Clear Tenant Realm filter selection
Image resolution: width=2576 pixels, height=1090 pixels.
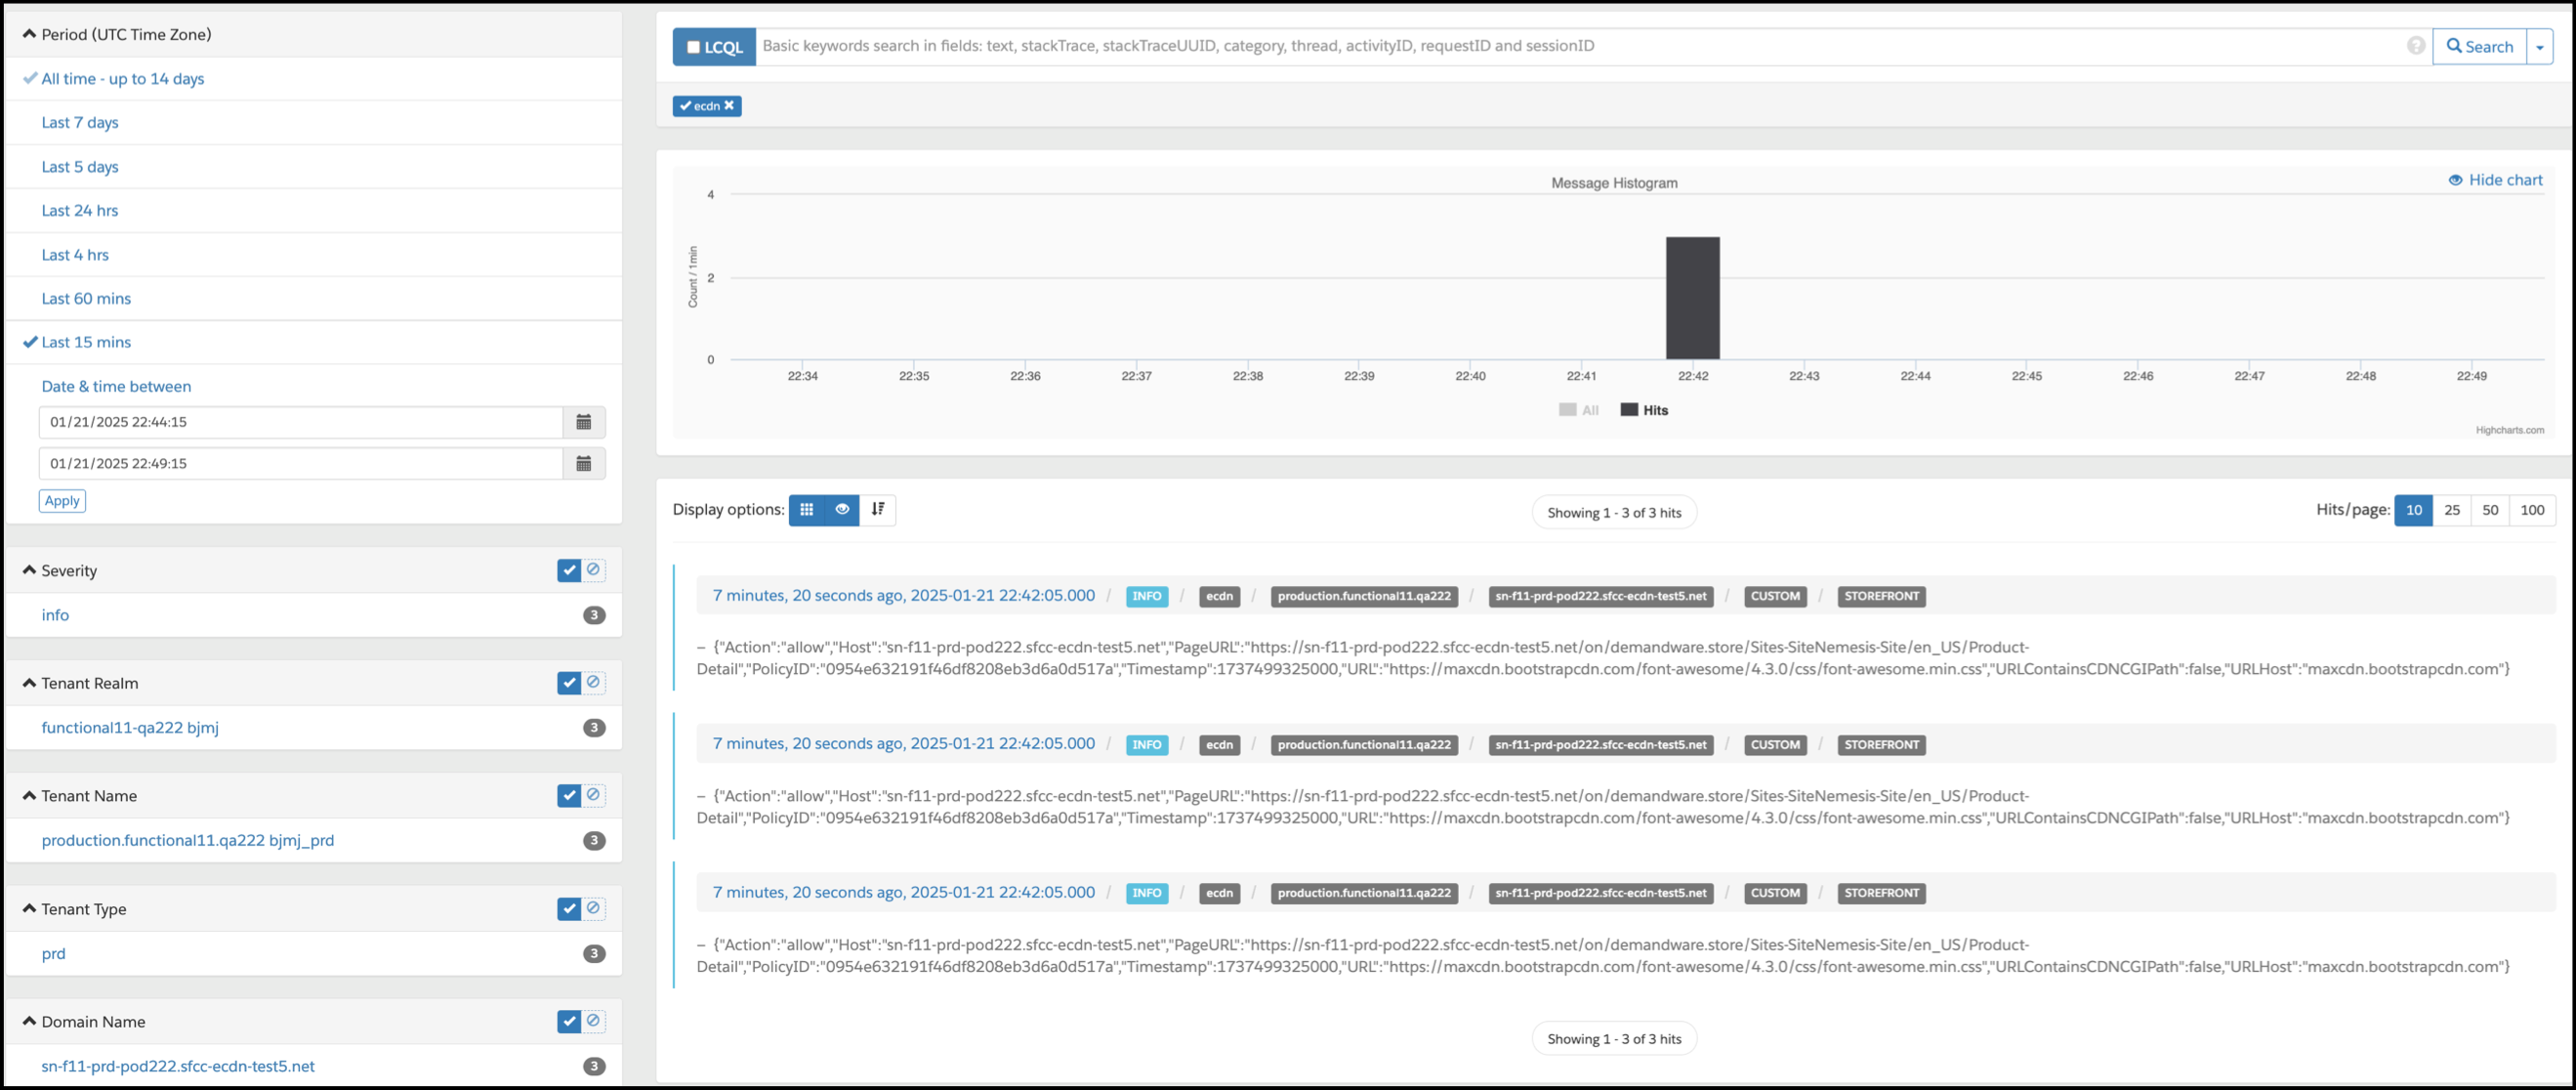click(593, 683)
